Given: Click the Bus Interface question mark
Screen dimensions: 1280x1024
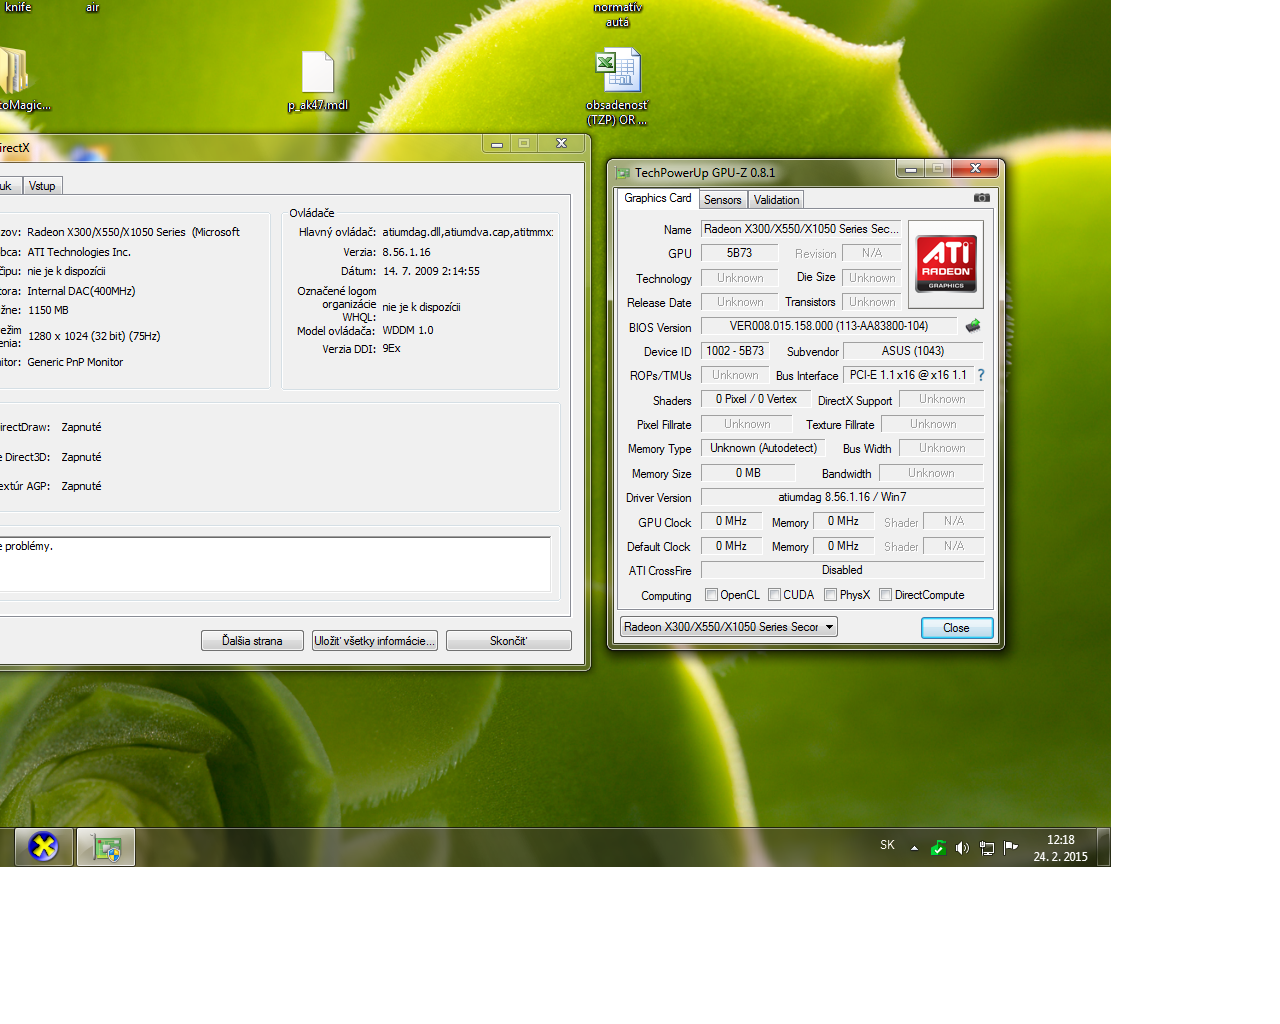Looking at the screenshot, I should 981,375.
